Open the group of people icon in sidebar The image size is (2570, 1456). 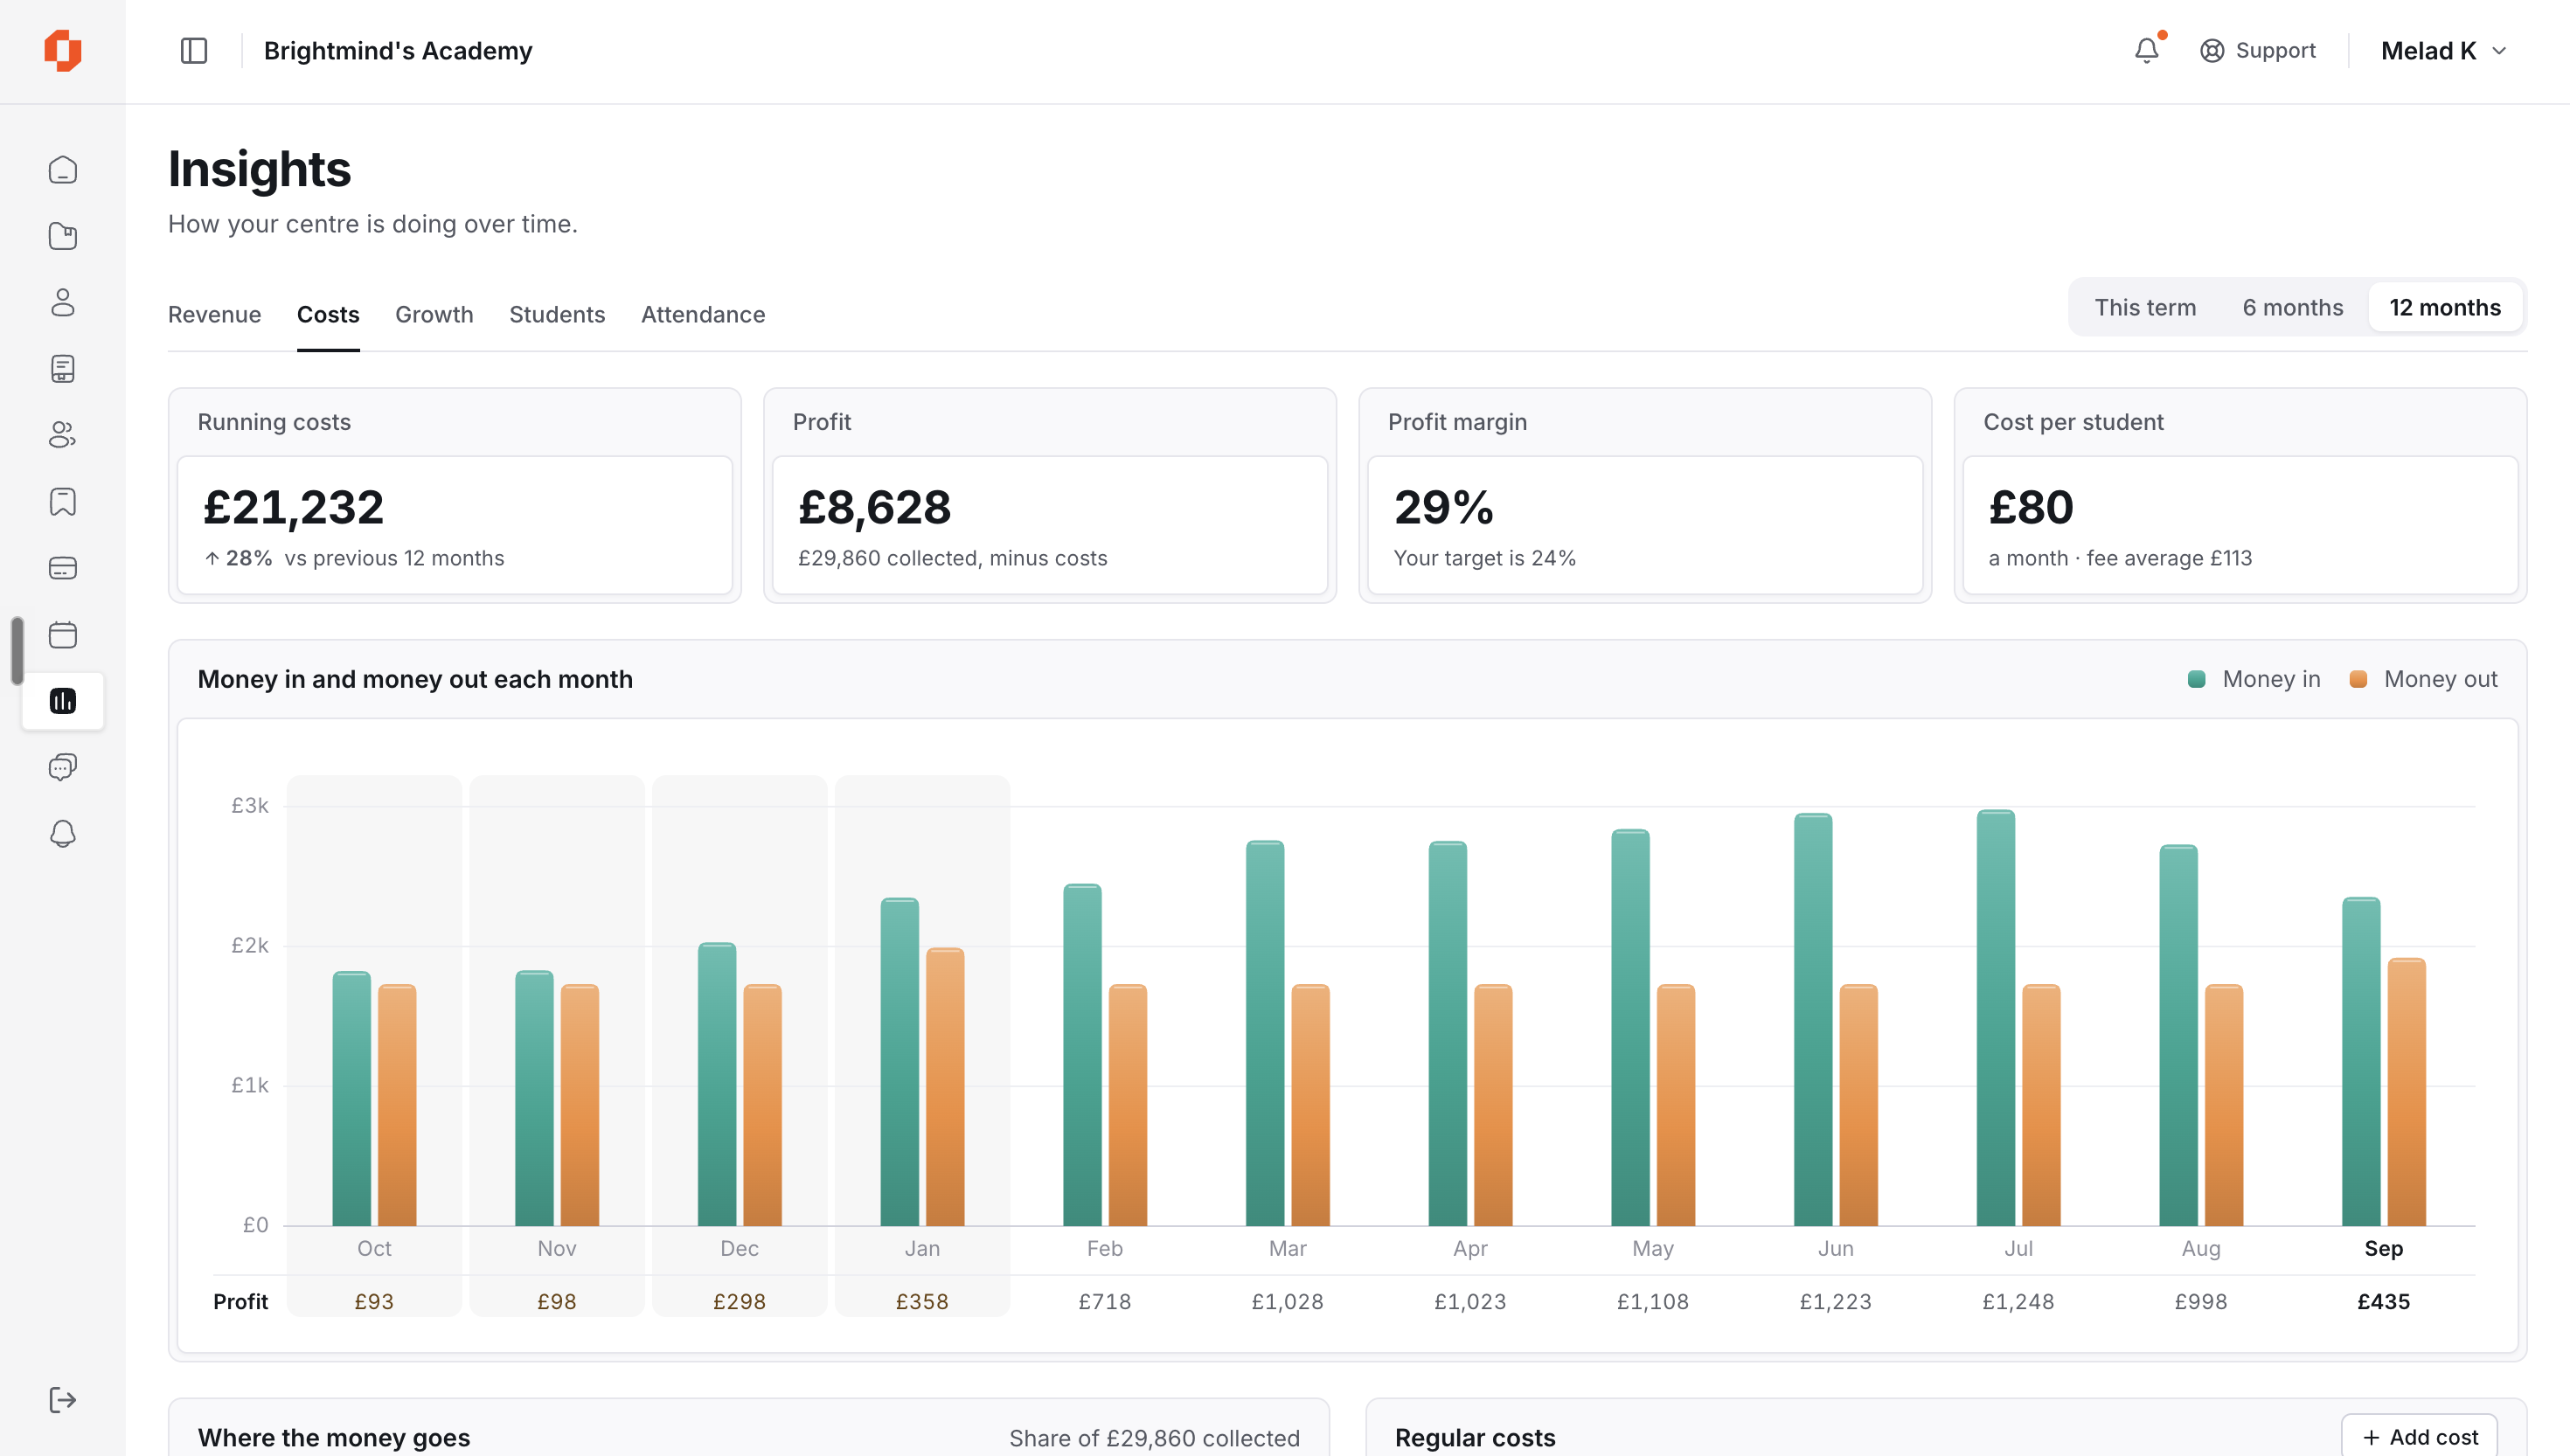click(62, 435)
